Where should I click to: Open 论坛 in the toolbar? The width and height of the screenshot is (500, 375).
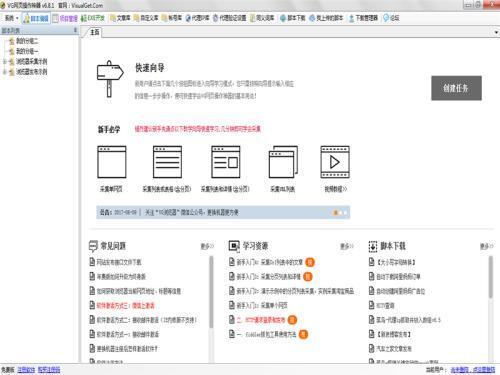tap(391, 18)
